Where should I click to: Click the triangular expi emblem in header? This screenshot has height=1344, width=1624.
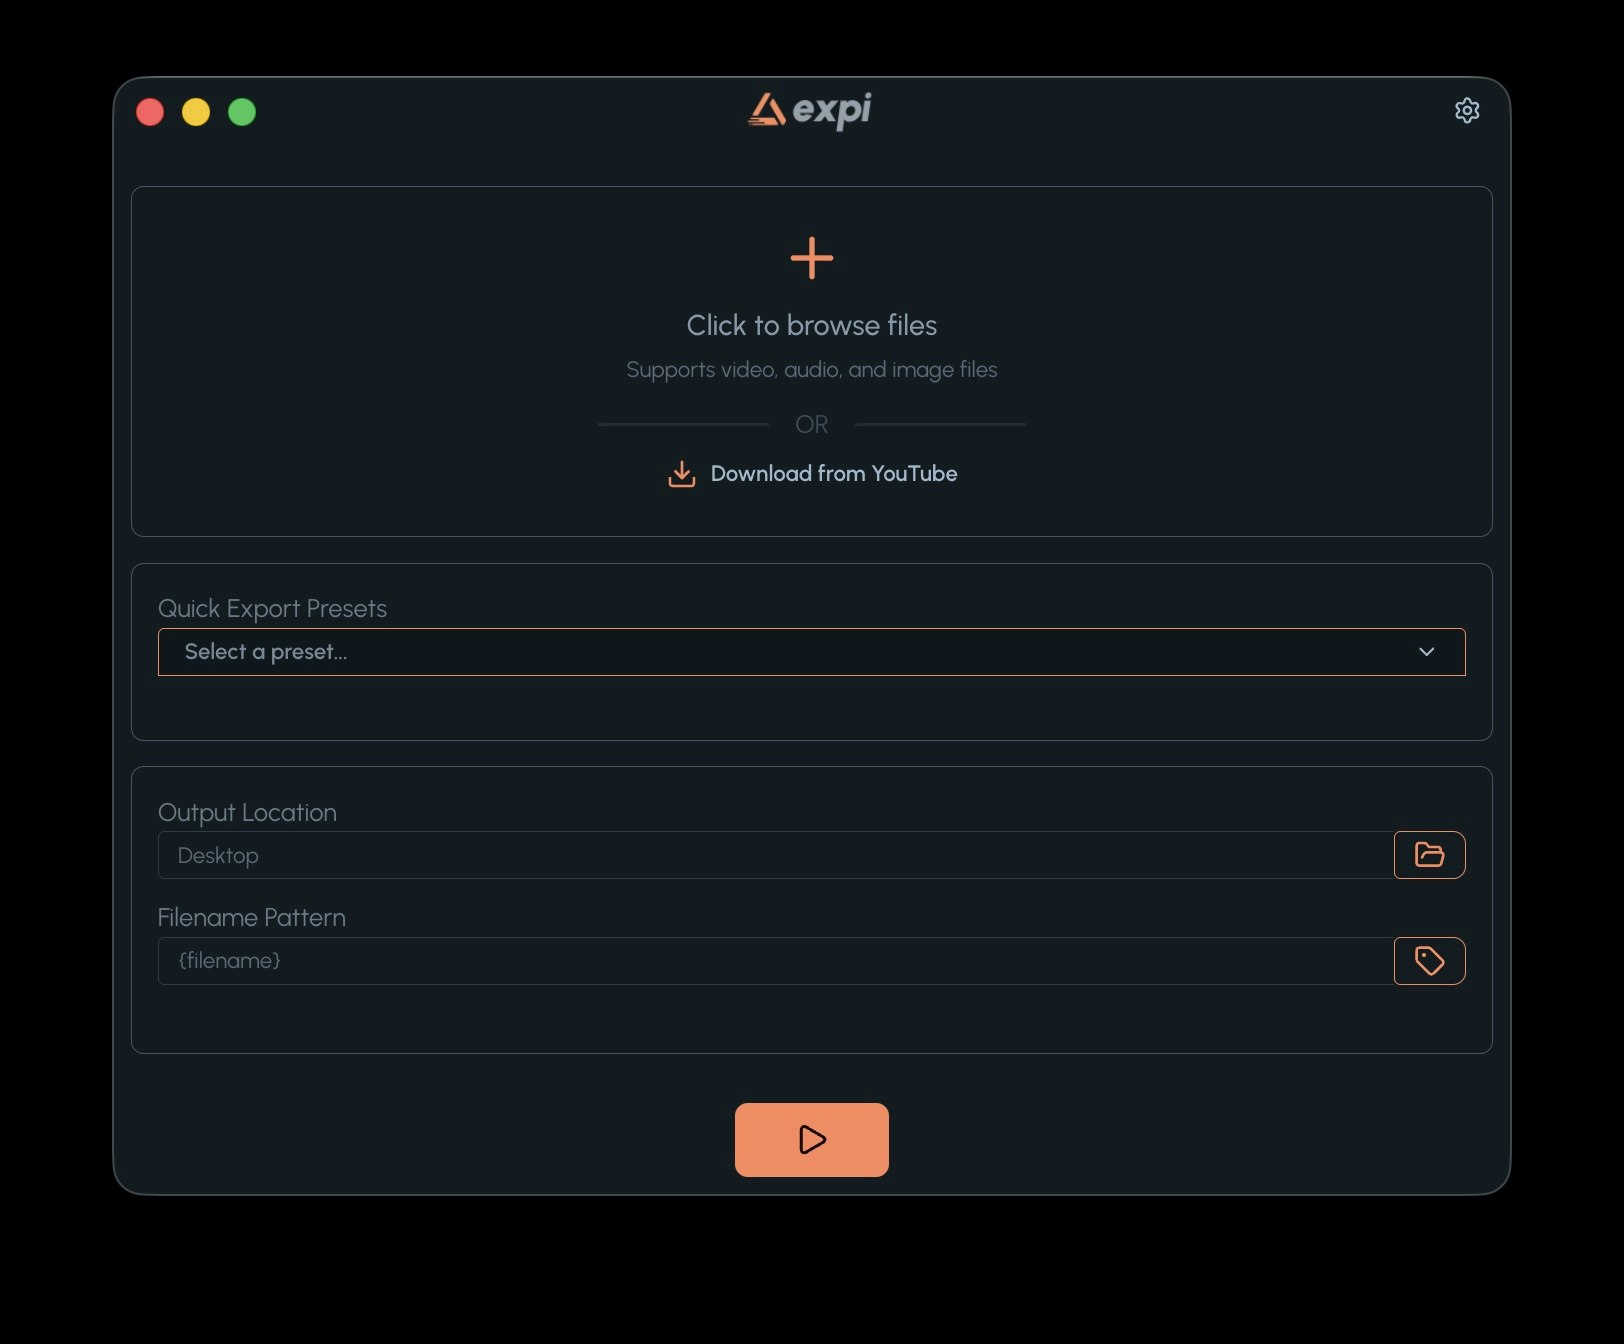point(766,111)
